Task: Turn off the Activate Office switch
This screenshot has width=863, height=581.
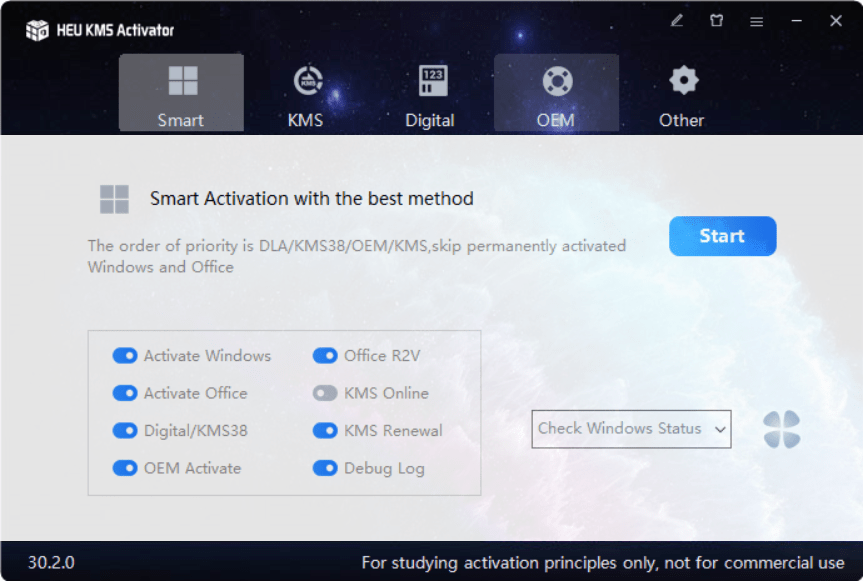Action: (x=125, y=393)
